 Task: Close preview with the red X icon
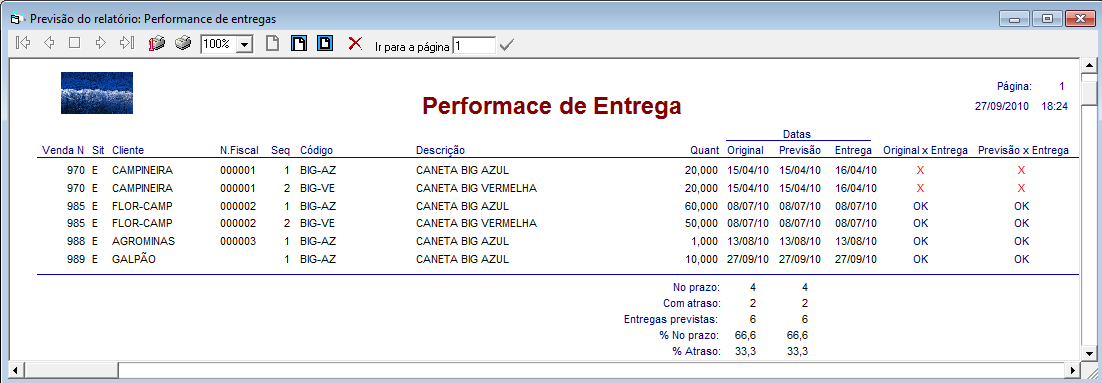coord(356,44)
